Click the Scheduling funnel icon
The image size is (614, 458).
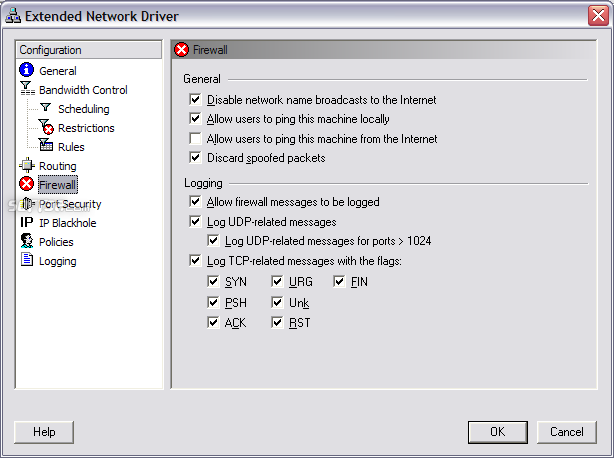point(45,108)
